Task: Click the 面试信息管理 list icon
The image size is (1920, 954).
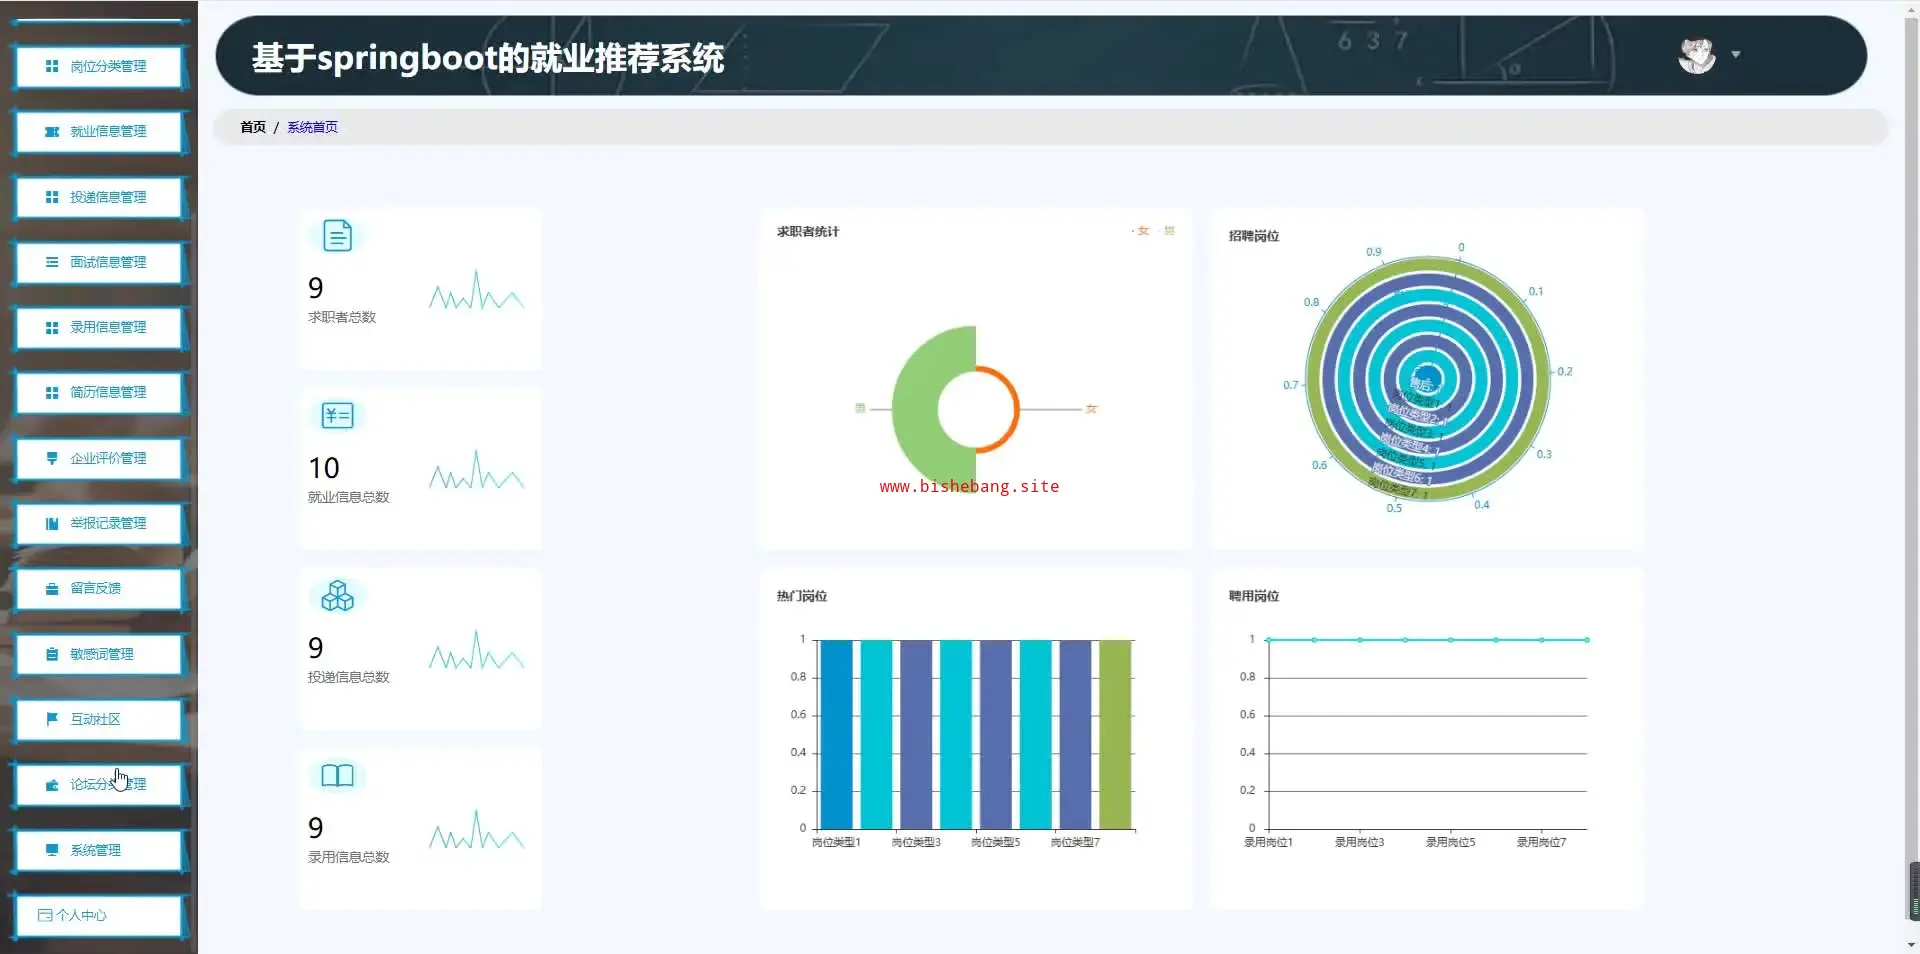Action: point(52,262)
